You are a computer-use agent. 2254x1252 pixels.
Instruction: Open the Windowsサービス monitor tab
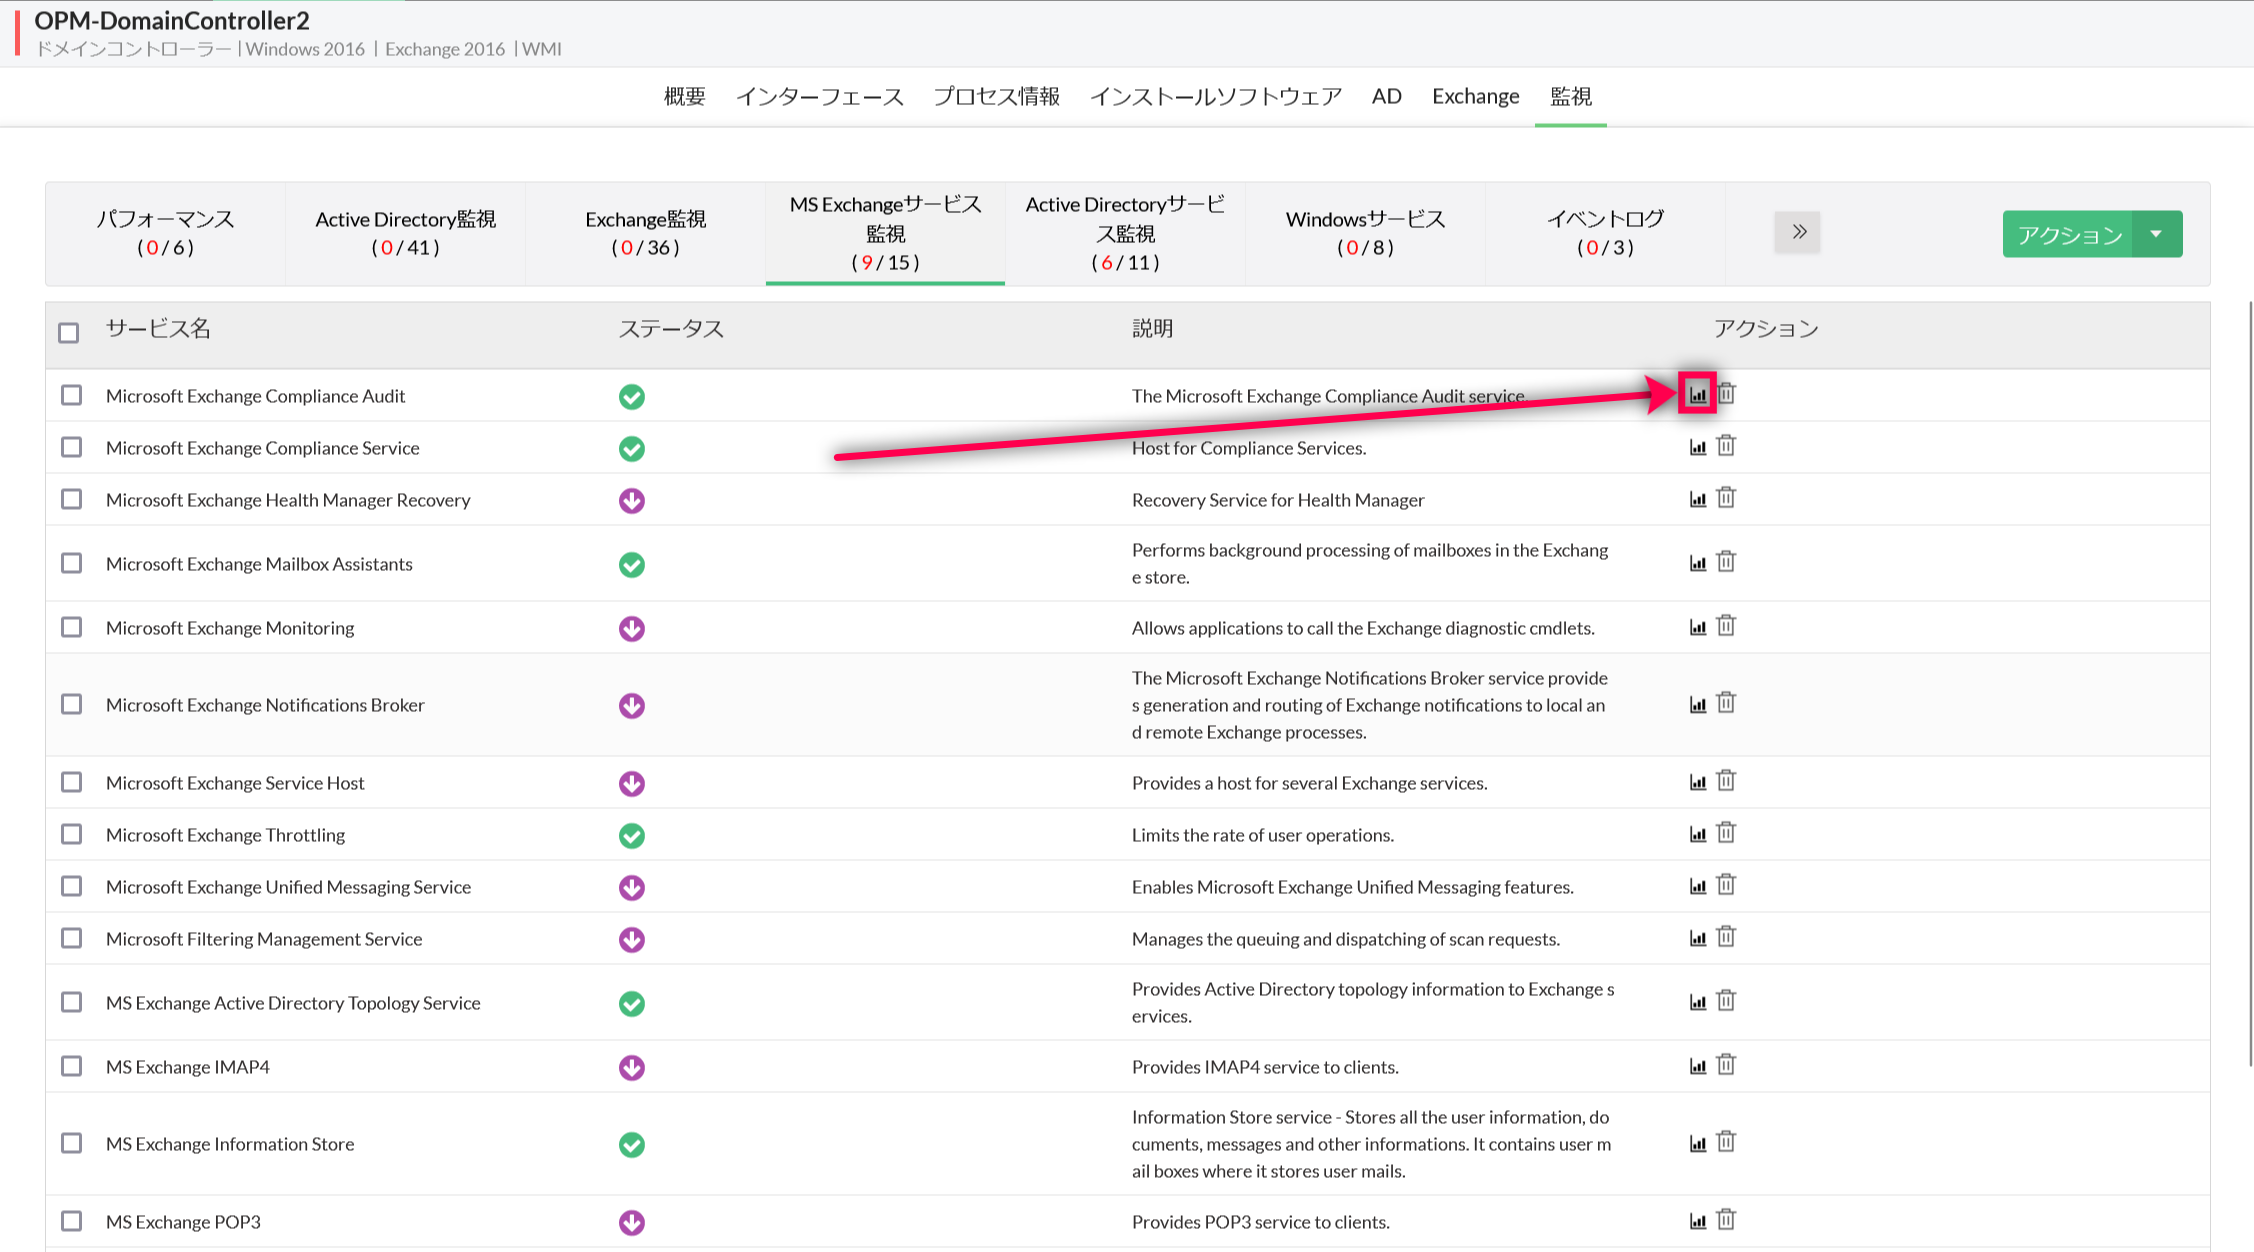click(x=1365, y=233)
